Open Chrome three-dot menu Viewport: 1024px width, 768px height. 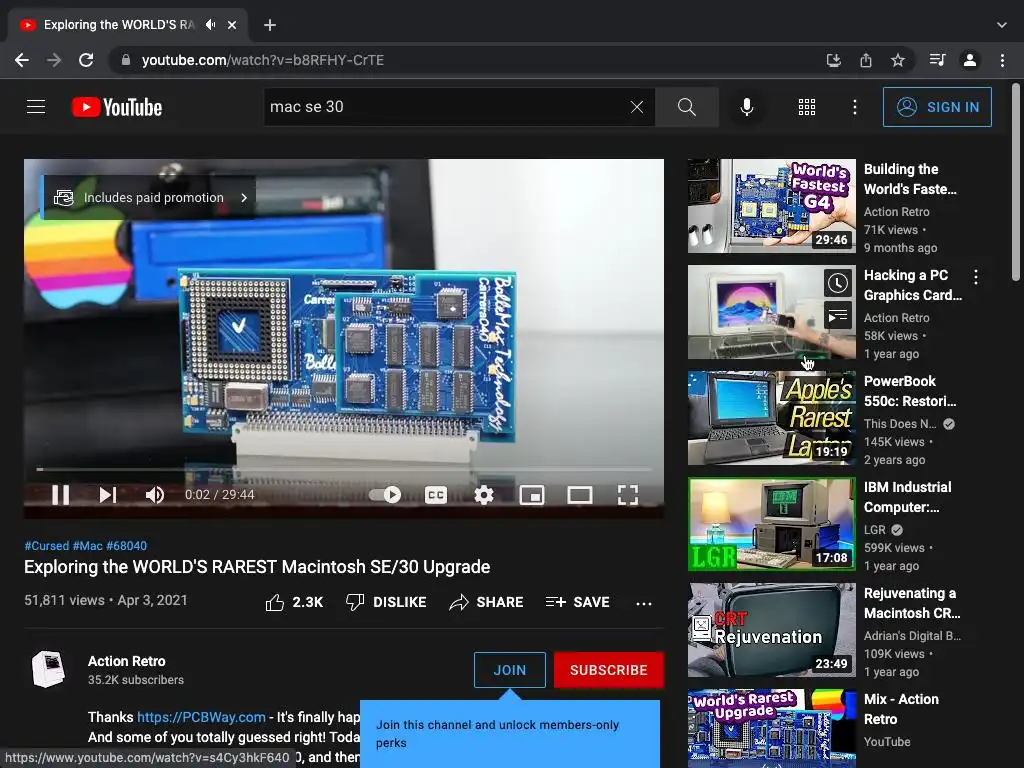1002,60
